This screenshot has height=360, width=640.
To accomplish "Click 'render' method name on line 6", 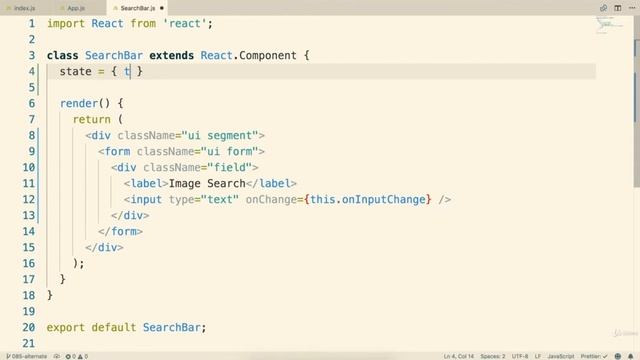I will click(79, 103).
